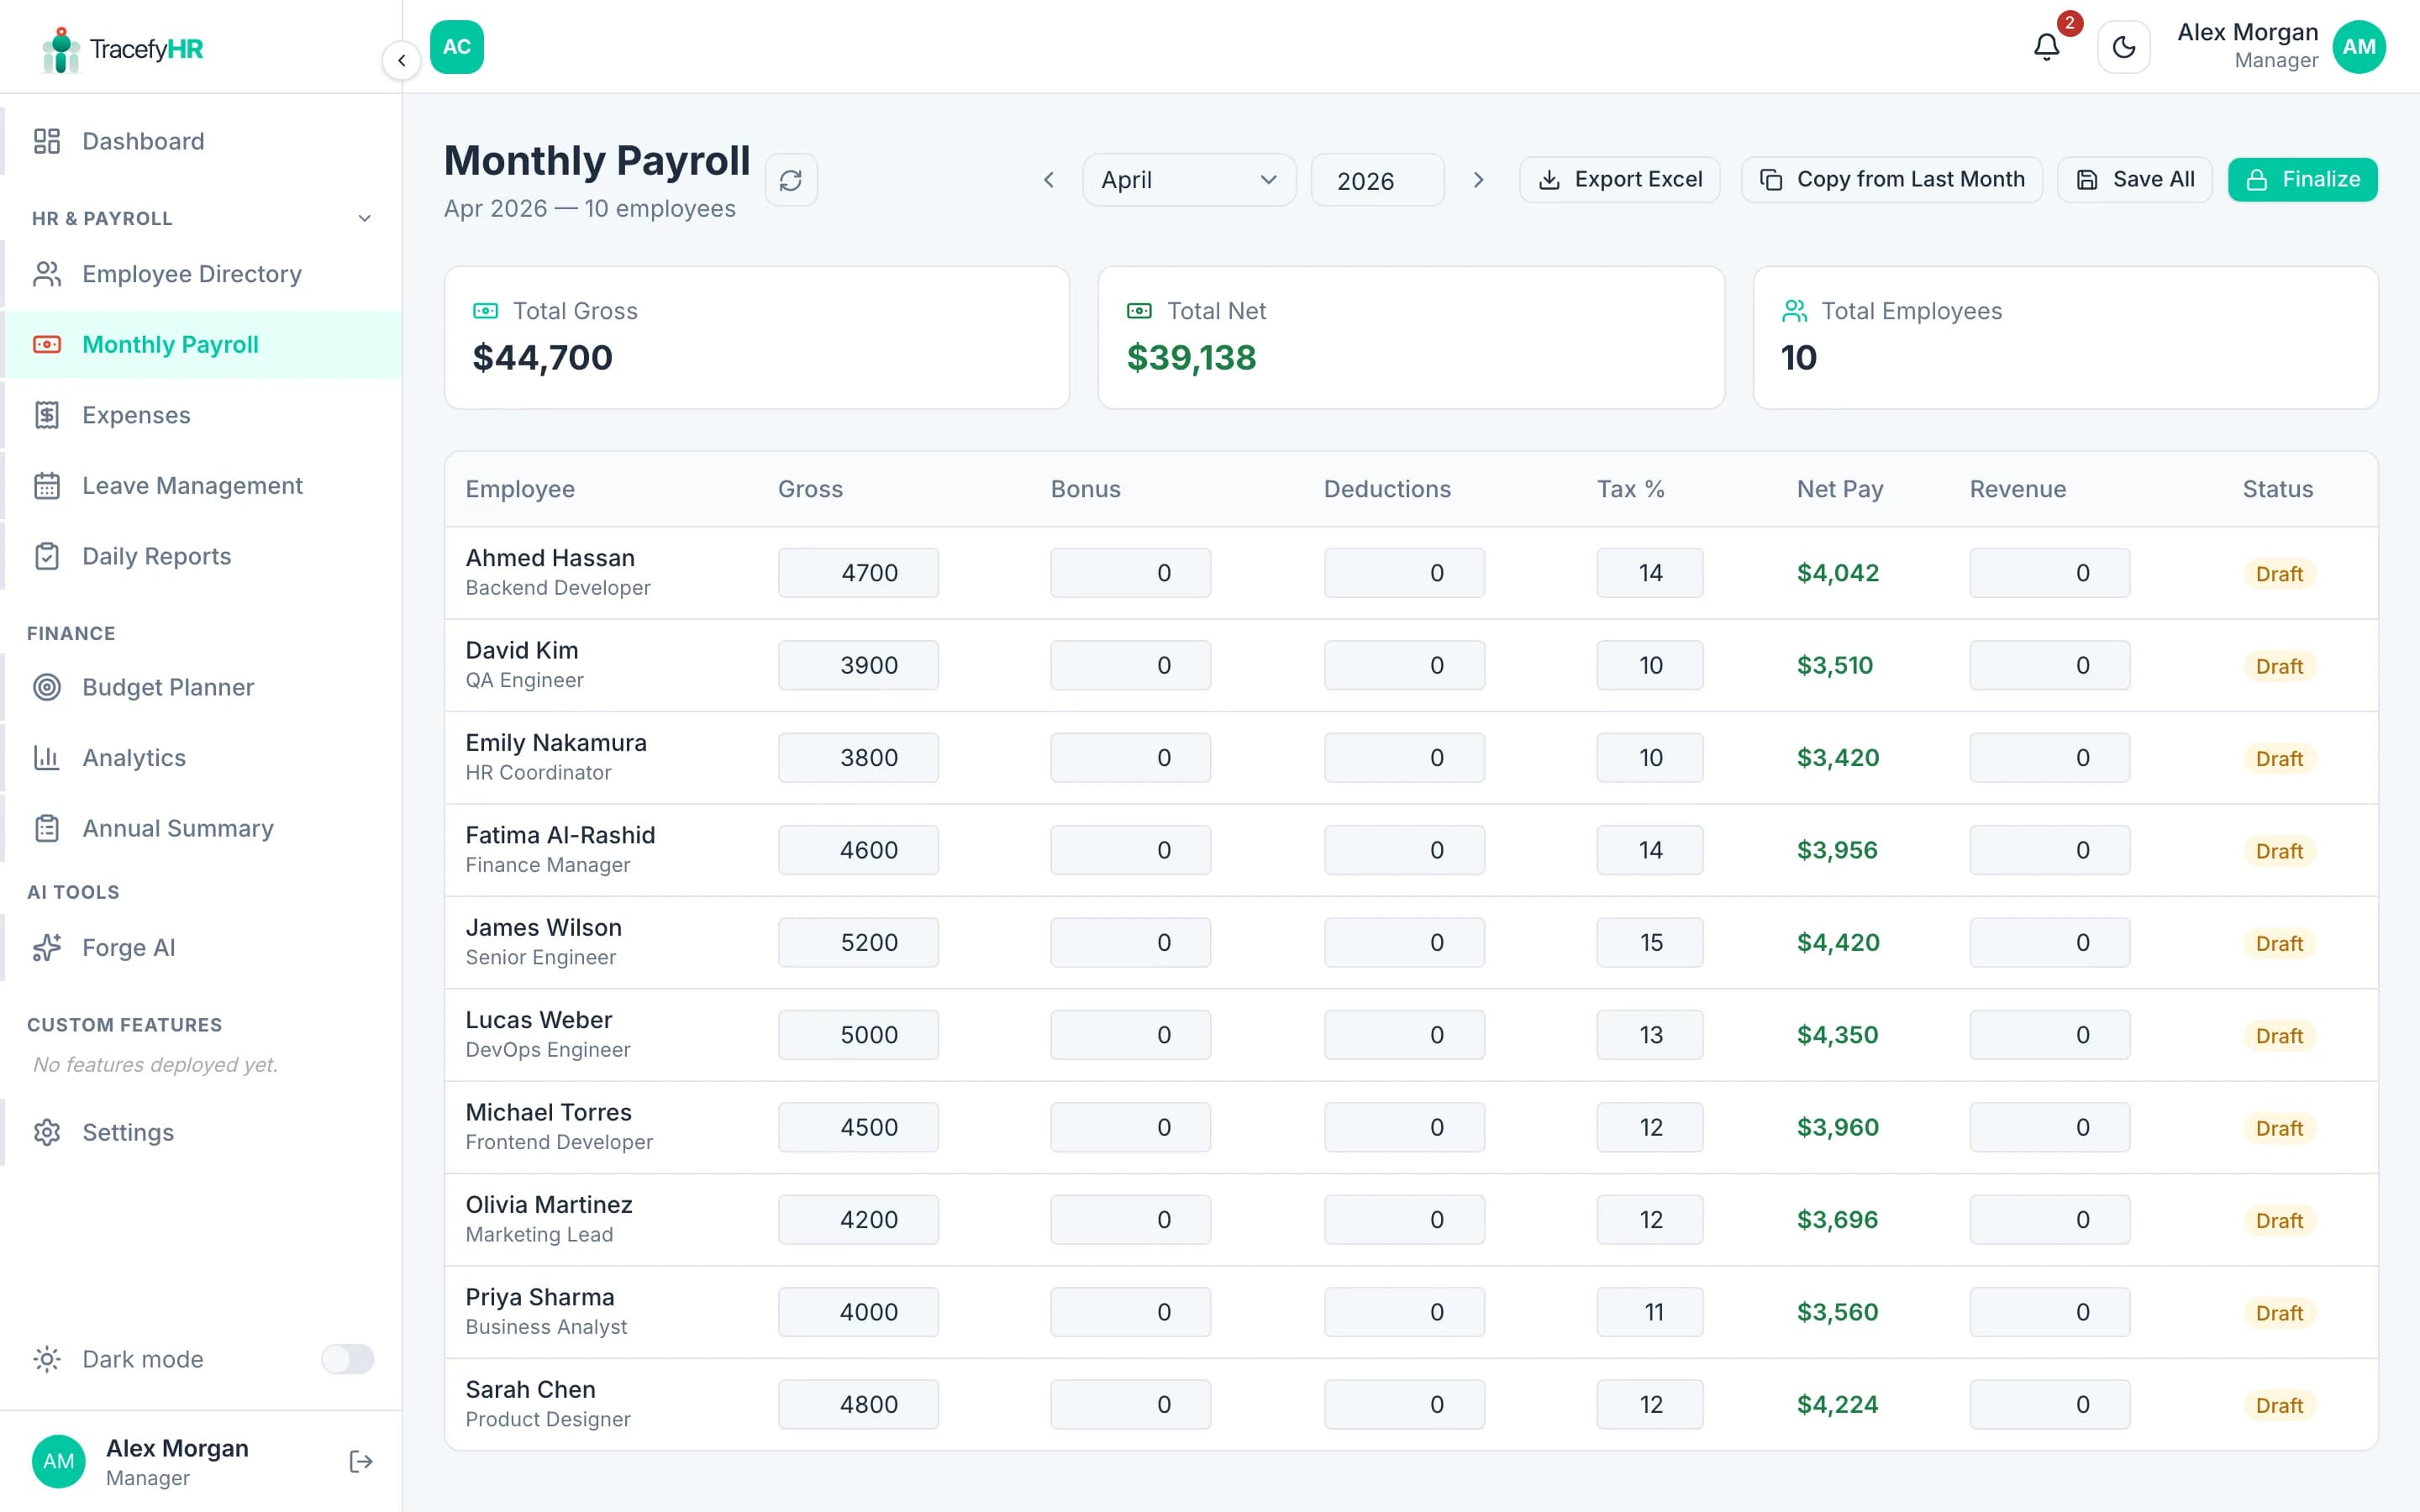Open Settings via the gear icon
Viewport: 2420px width, 1512px height.
pos(46,1132)
